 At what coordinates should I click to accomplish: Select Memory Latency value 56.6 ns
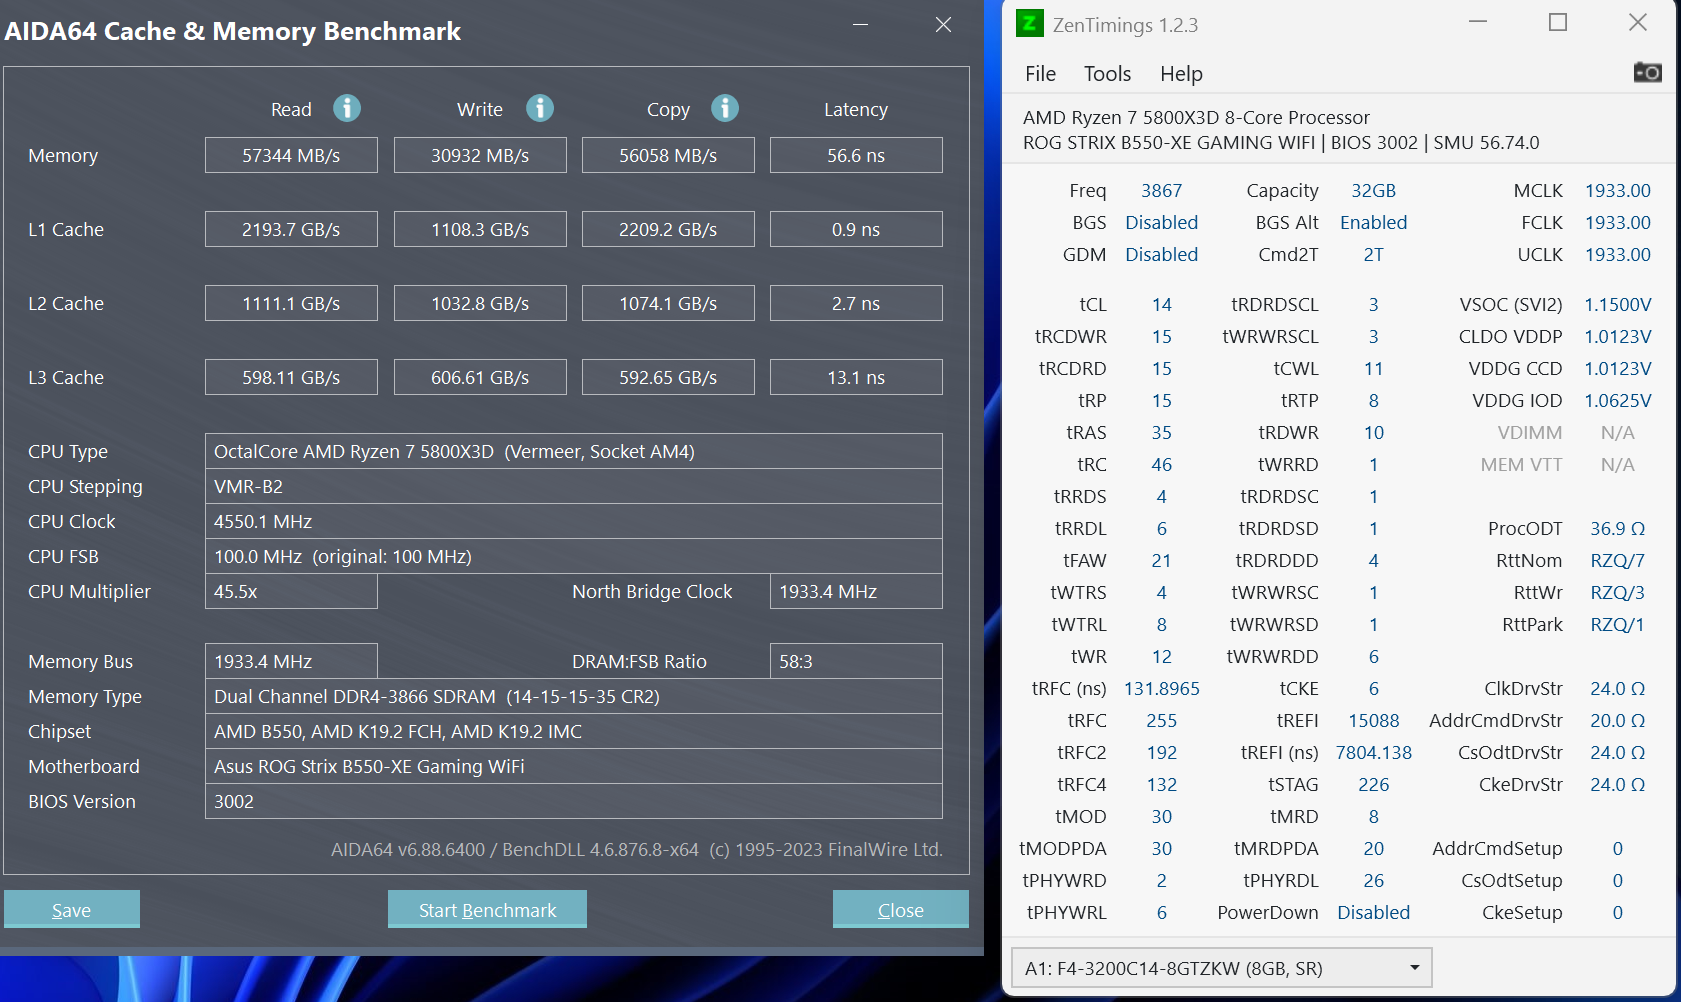click(x=856, y=155)
